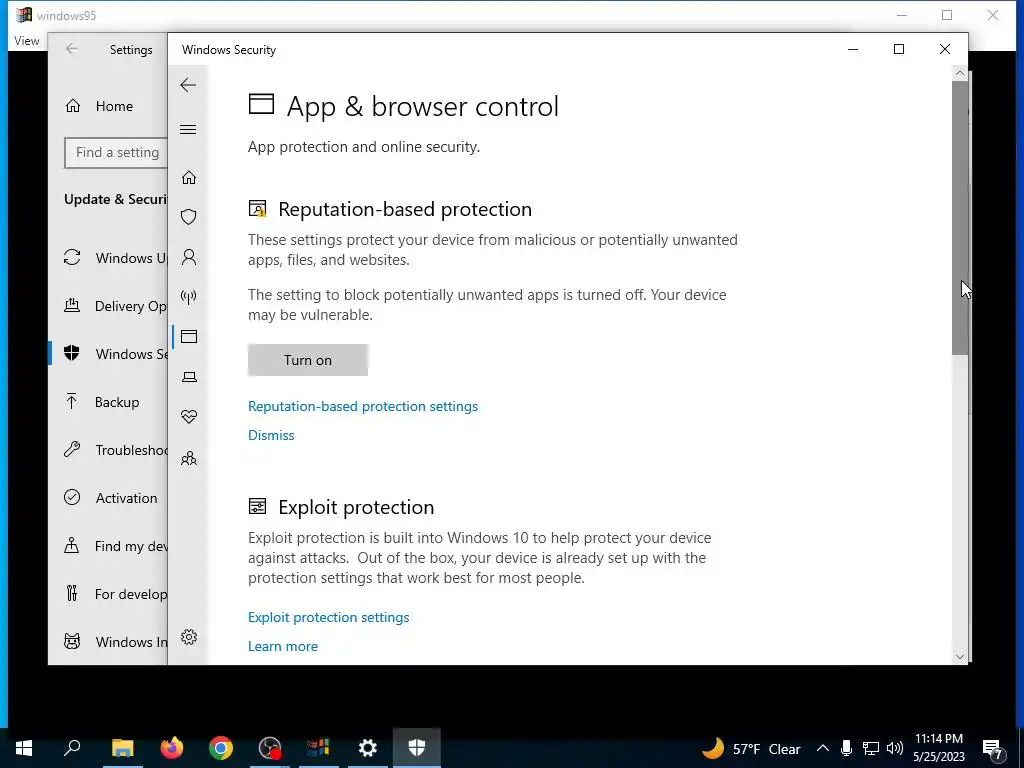The image size is (1024, 768).
Task: Click the scrollbar down arrow in Windows Security
Action: tap(959, 656)
